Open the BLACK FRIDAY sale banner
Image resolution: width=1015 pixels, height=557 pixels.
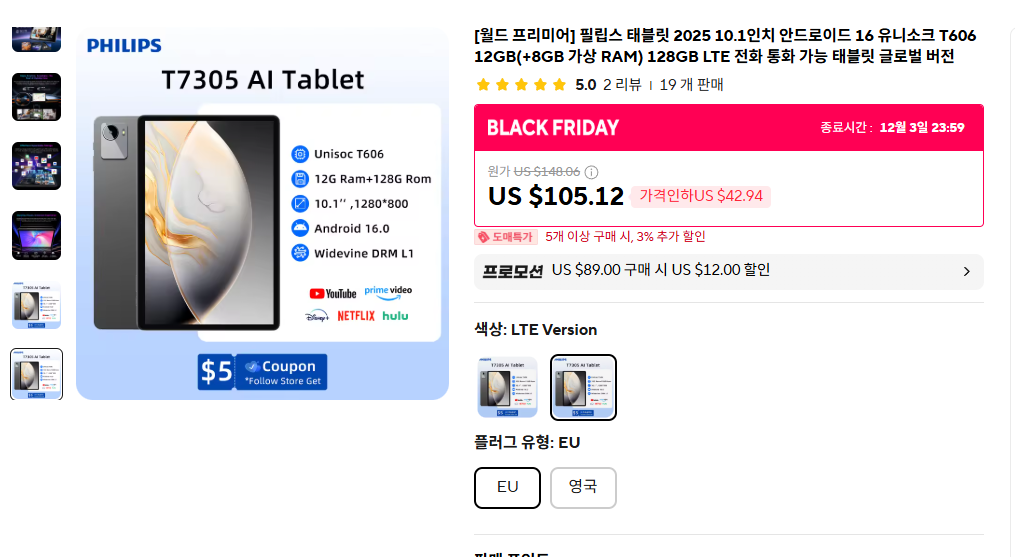[x=553, y=128]
